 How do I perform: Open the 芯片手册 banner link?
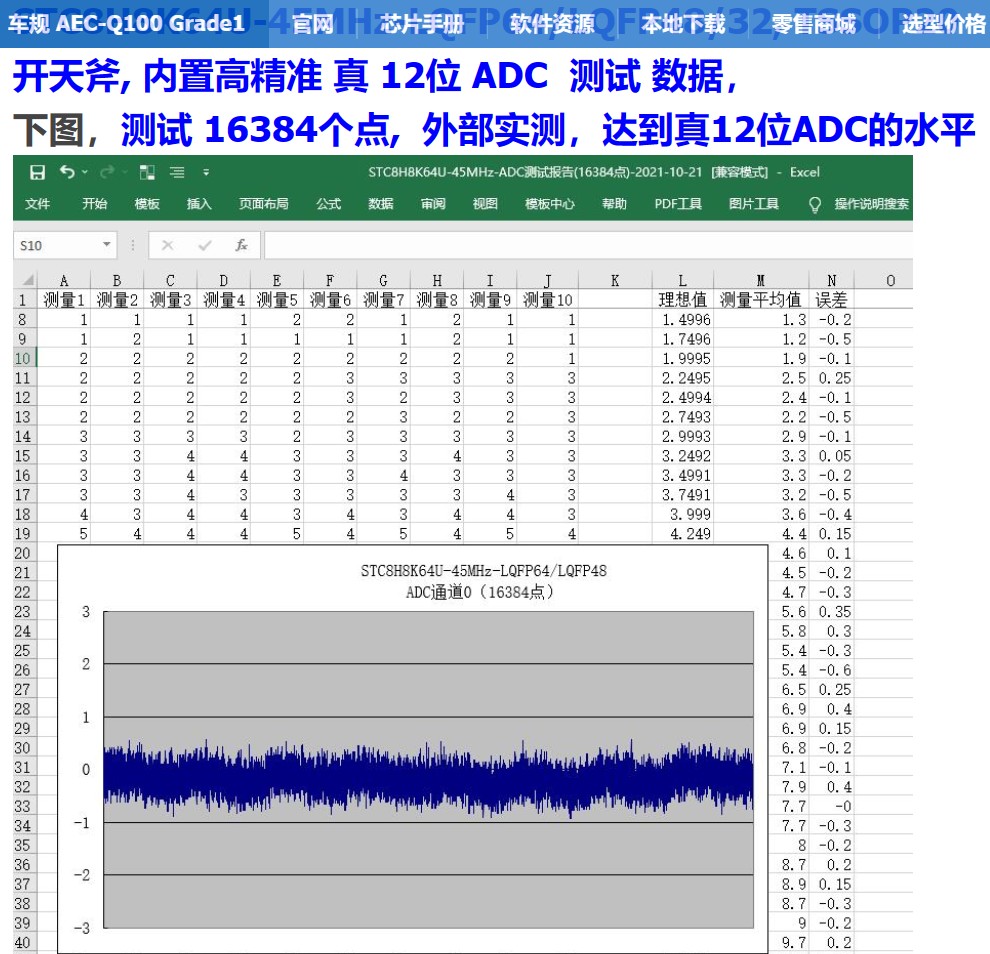coord(422,24)
